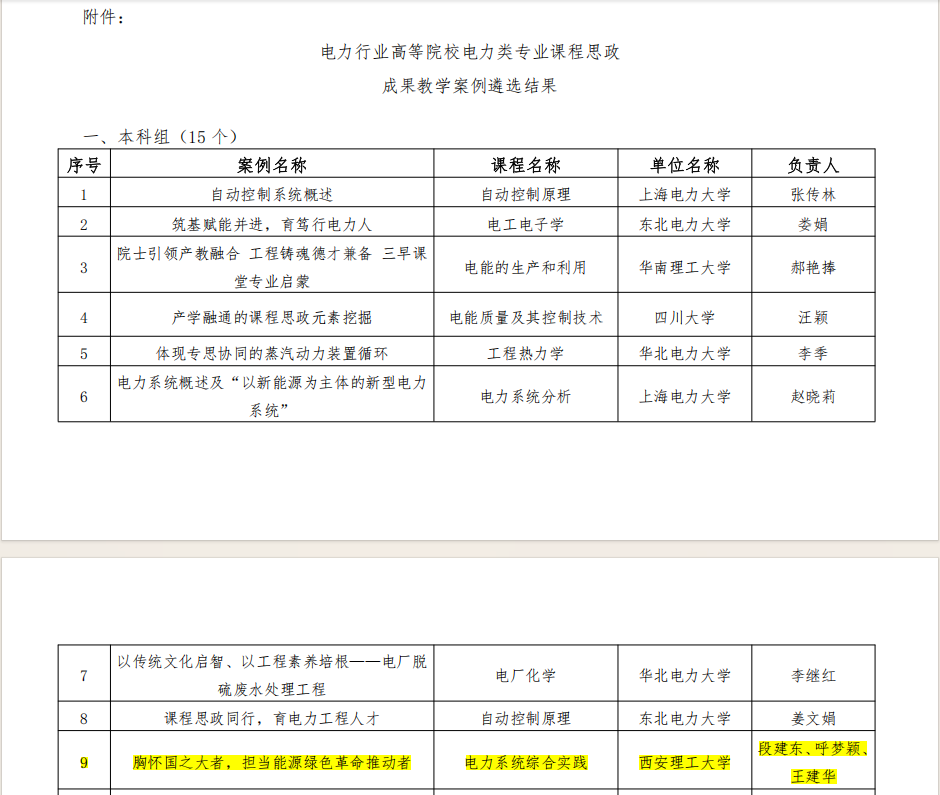Viewport: 940px width, 795px height.
Task: Click the '负责人' column header
Action: coord(813,165)
